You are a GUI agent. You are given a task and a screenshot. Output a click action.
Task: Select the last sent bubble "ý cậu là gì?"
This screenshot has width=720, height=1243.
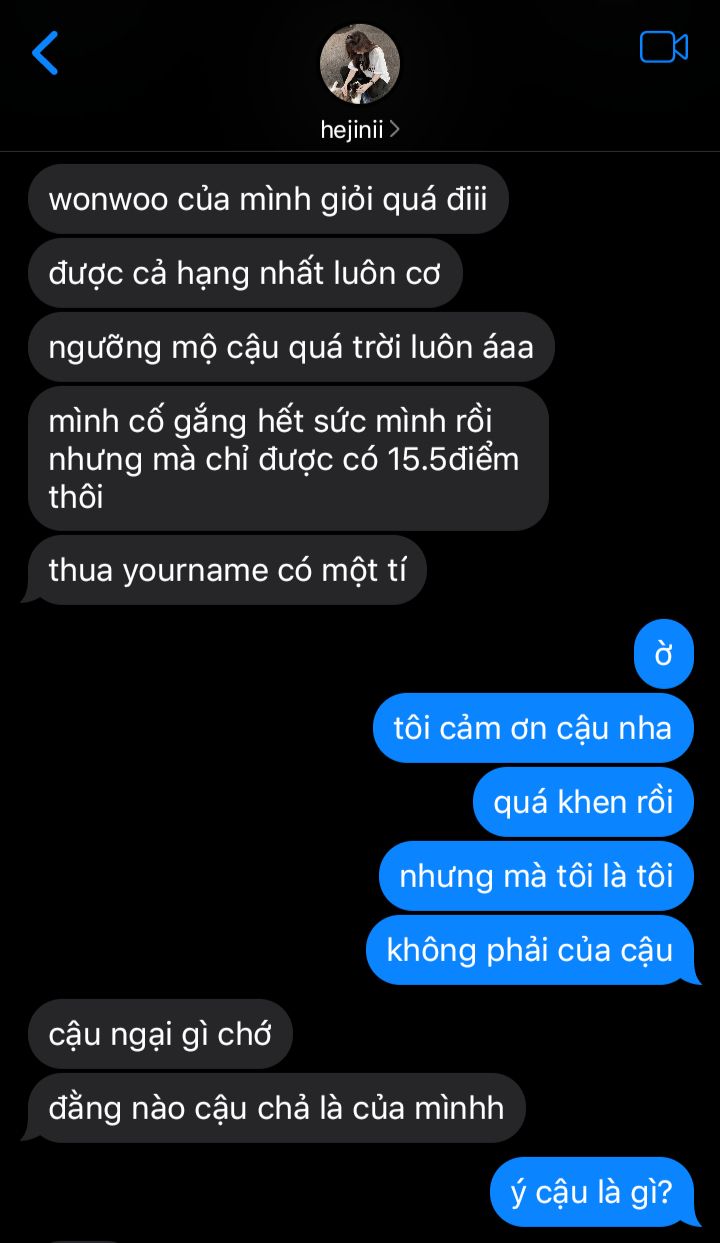pos(594,1192)
